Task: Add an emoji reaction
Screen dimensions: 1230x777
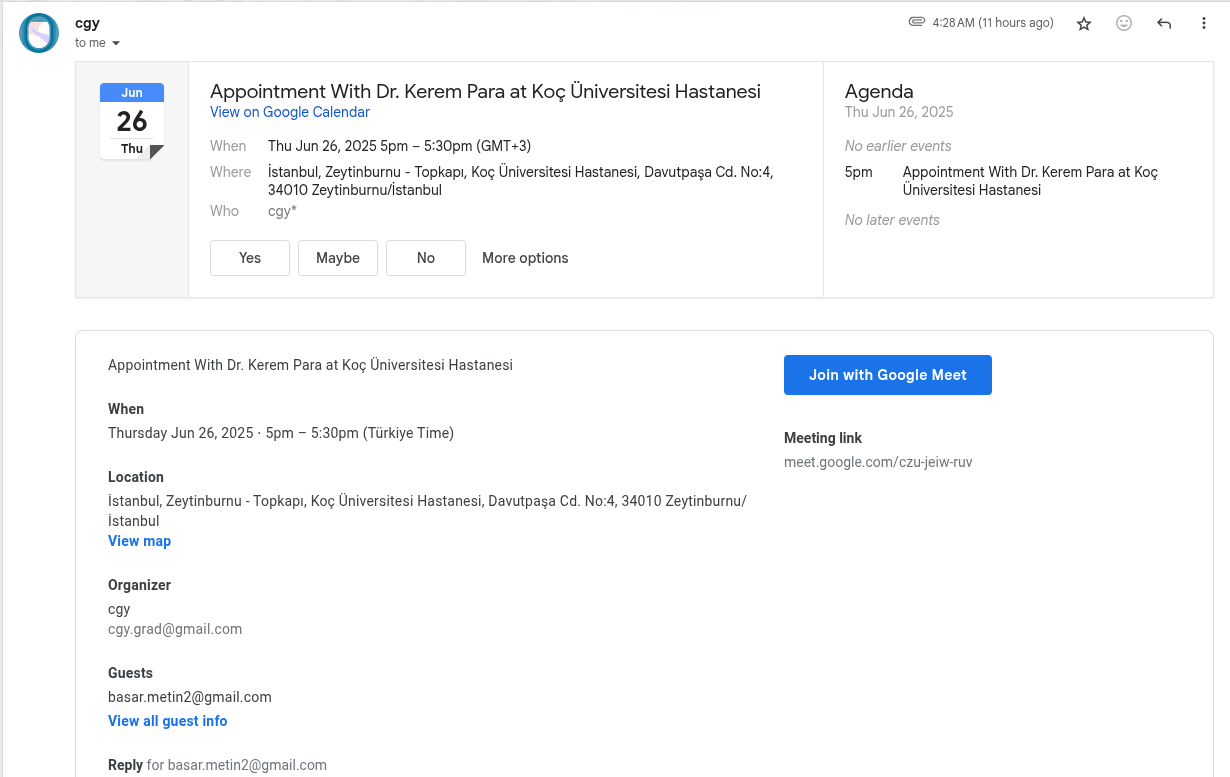Action: [x=1124, y=23]
